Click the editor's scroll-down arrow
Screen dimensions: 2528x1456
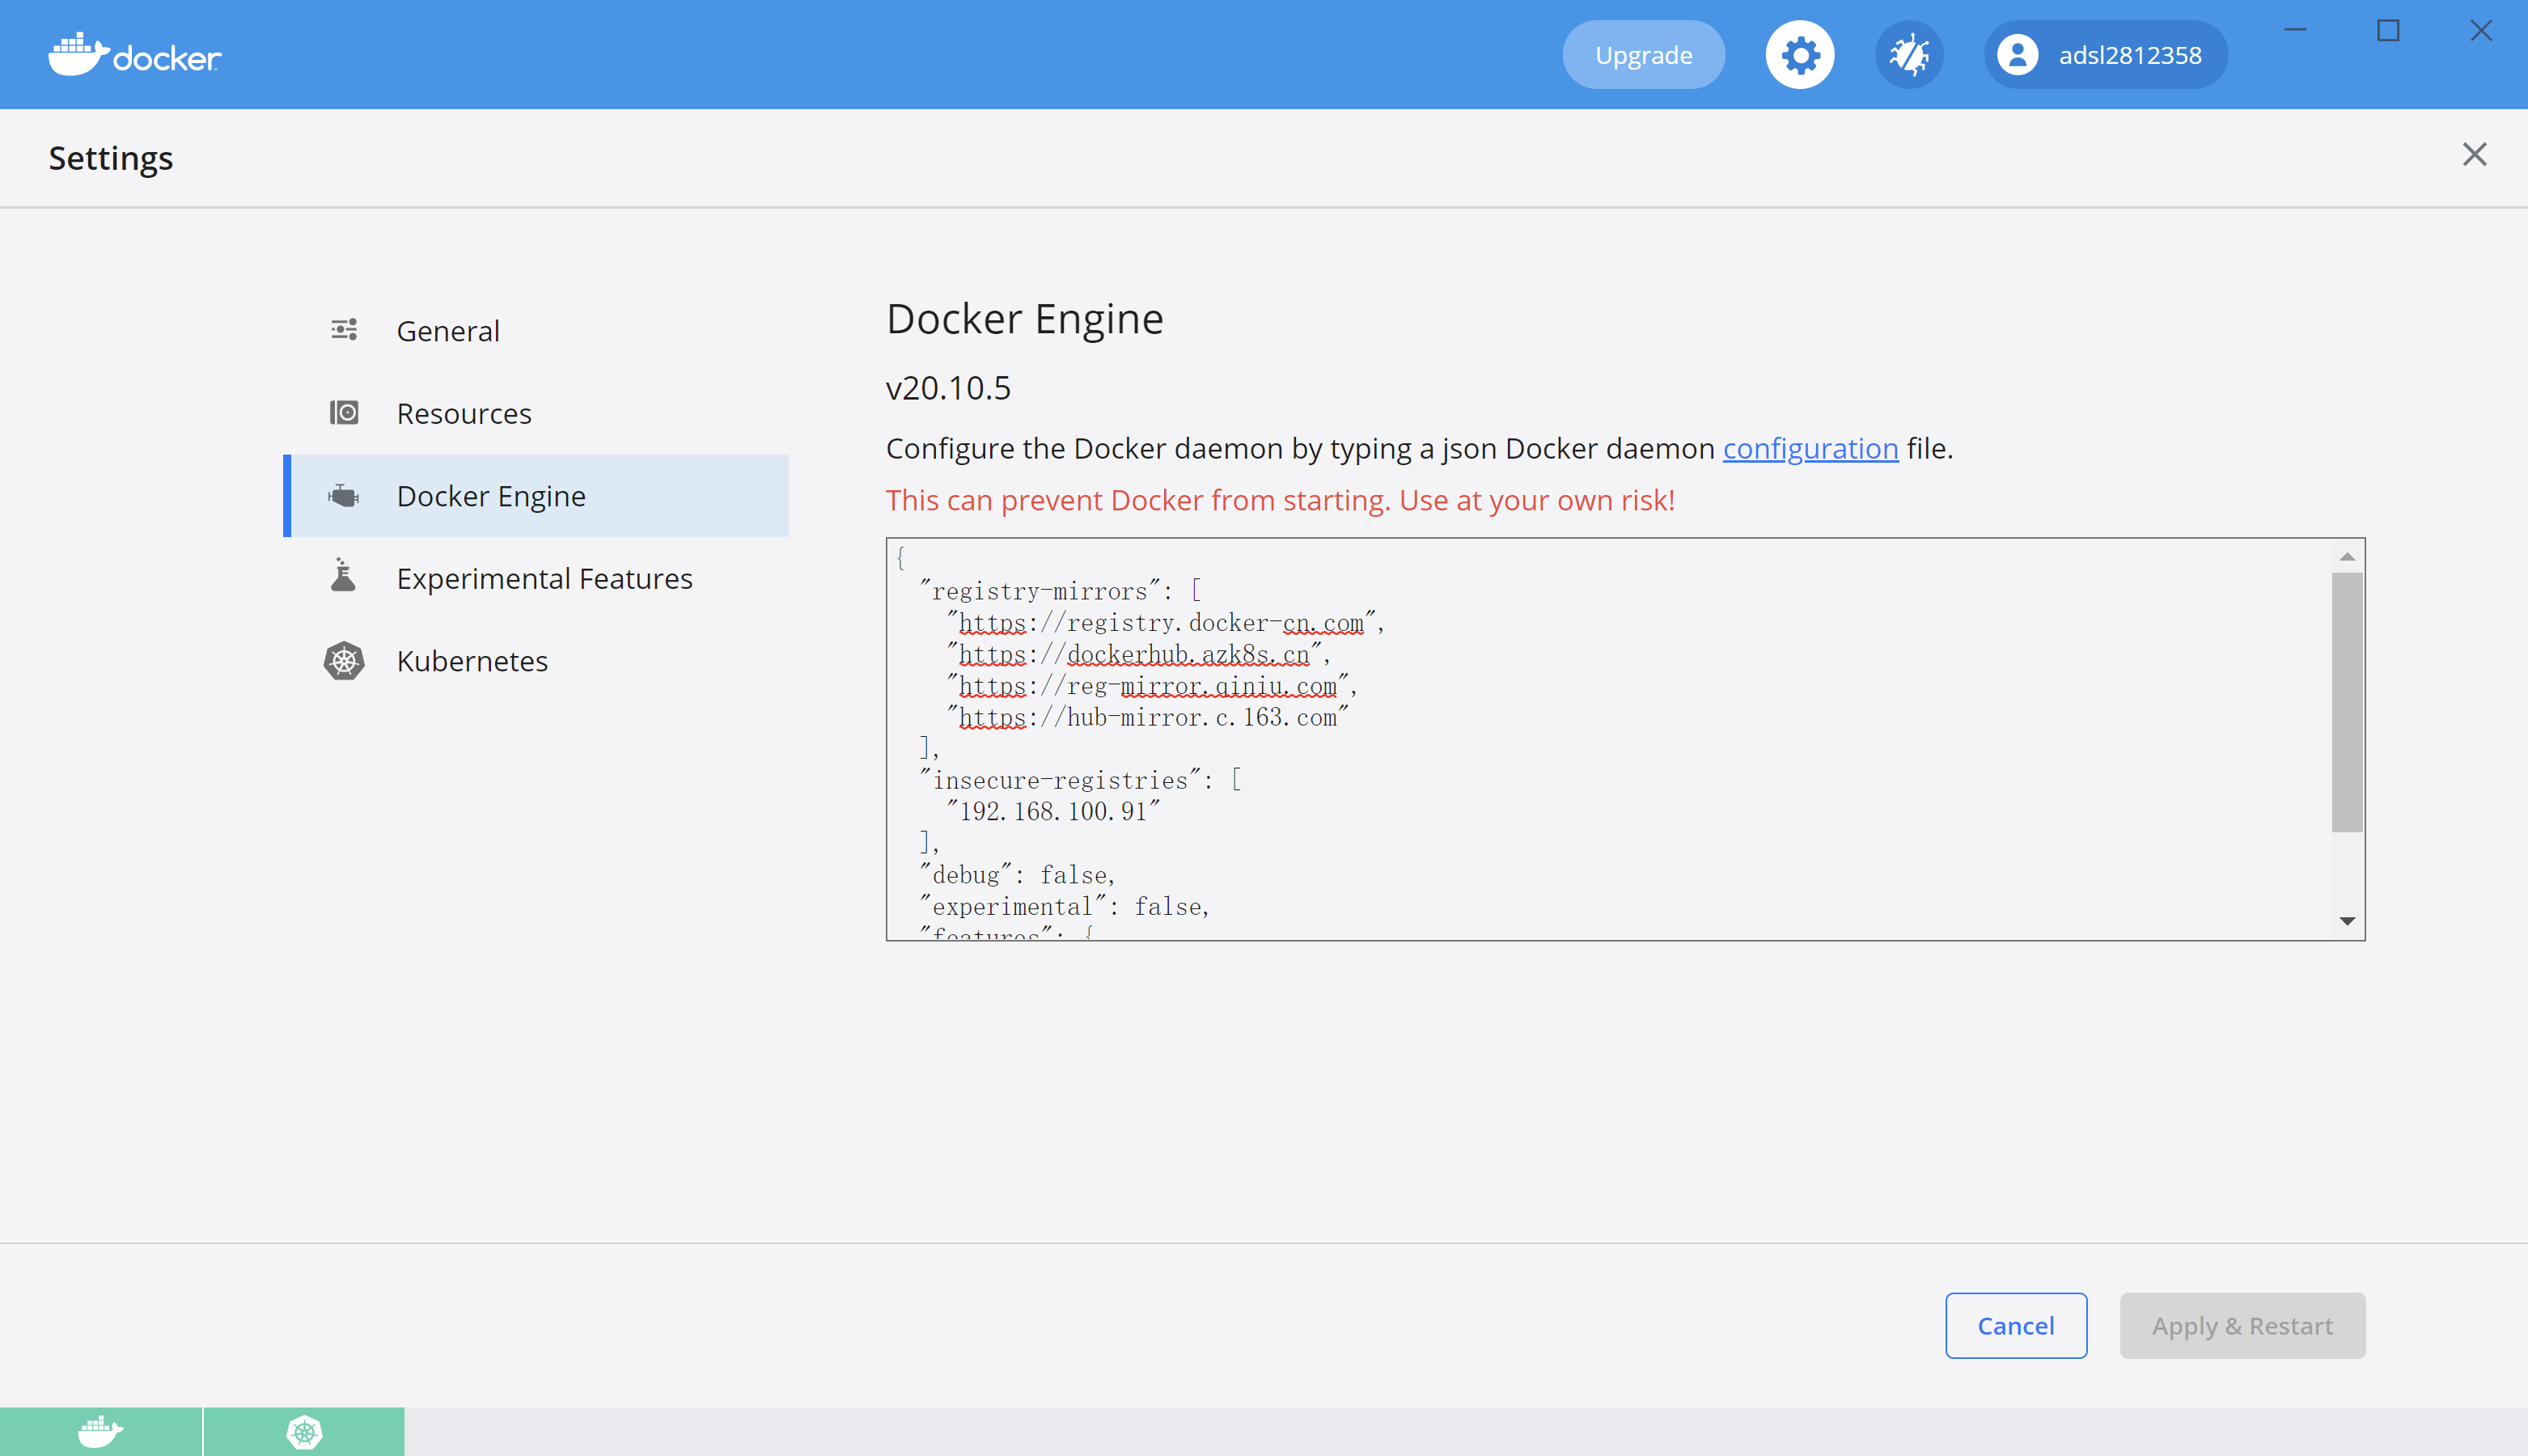click(x=2348, y=920)
